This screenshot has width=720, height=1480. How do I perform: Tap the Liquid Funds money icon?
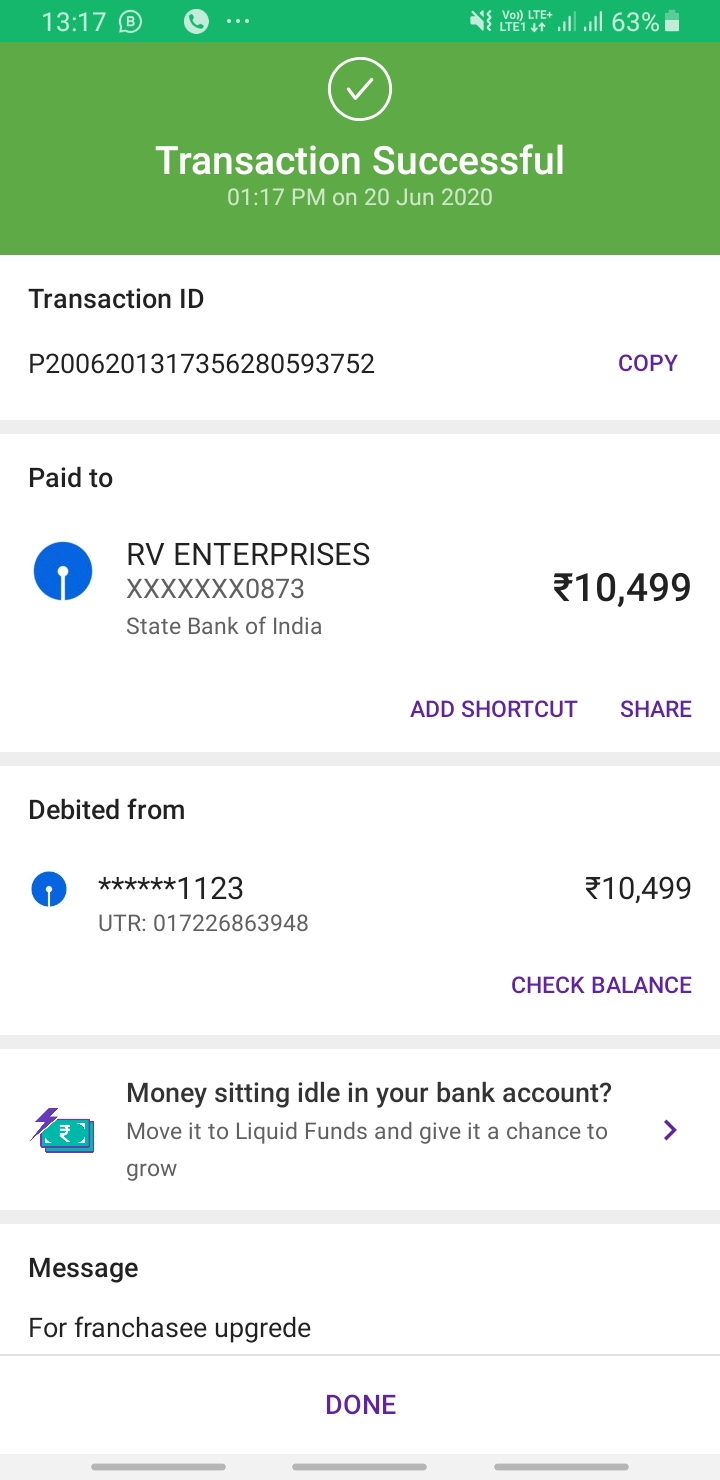point(62,1130)
